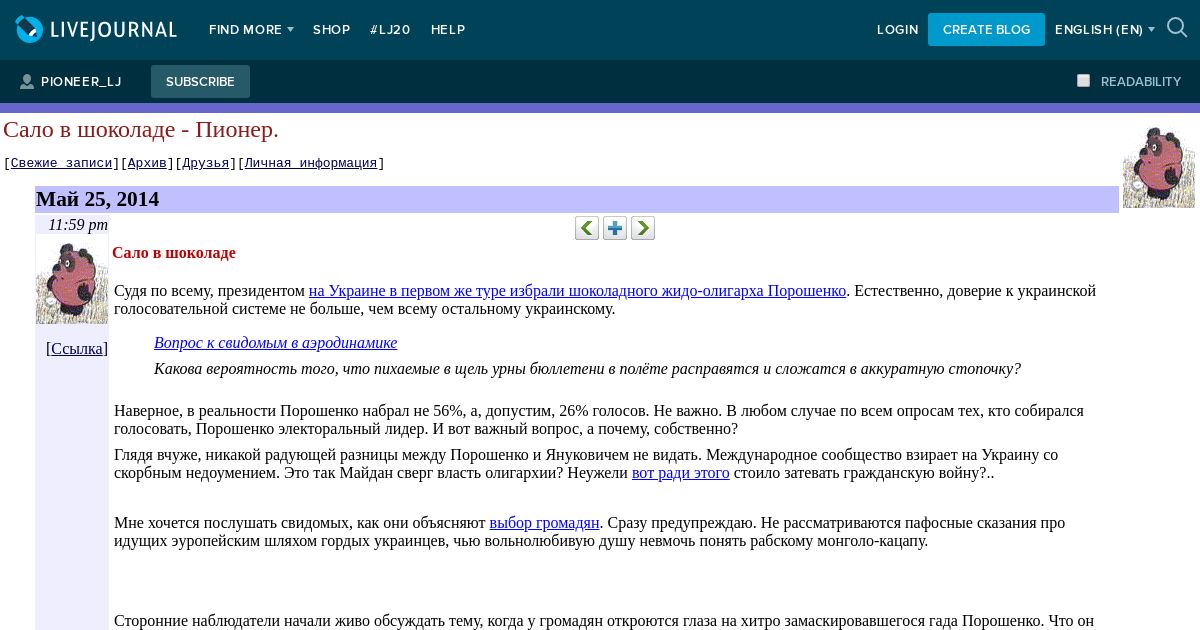Subscribe to the pioneer_lj journal
1200x630 pixels.
coord(200,82)
